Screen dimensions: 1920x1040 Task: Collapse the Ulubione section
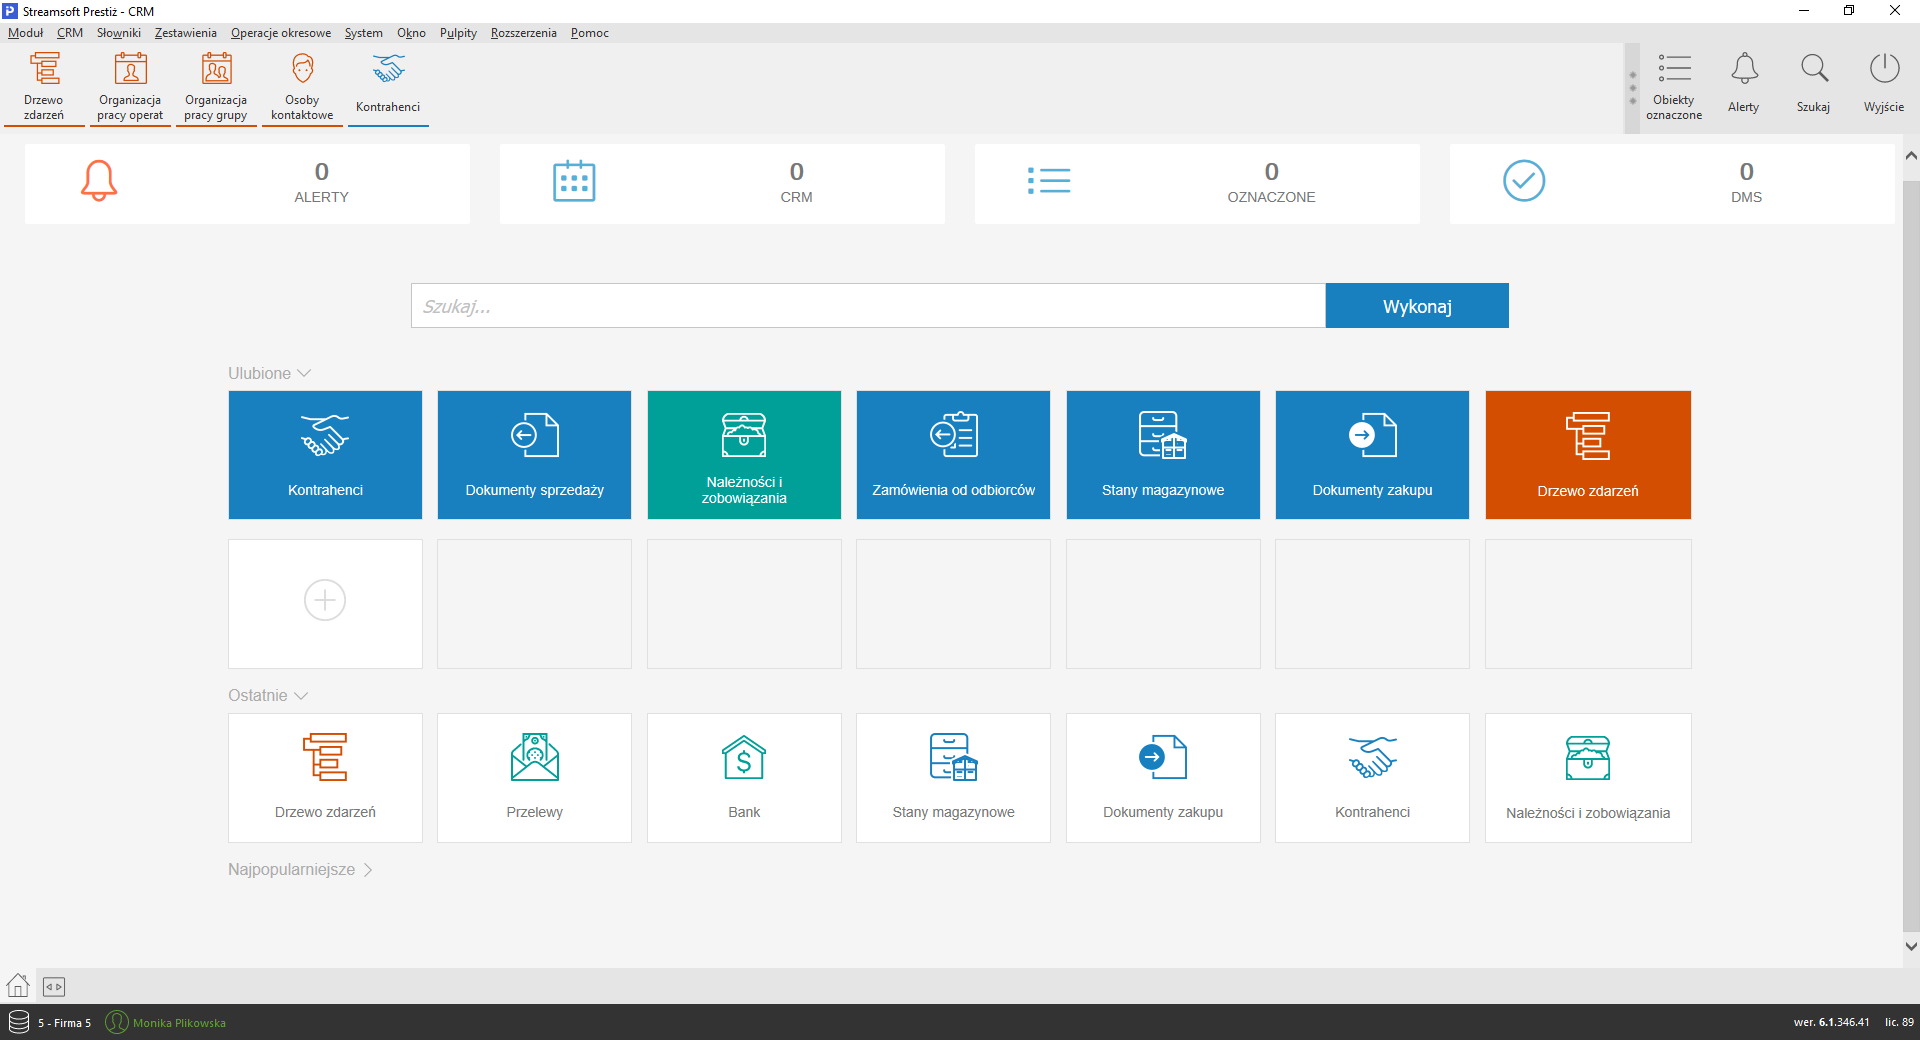(270, 373)
